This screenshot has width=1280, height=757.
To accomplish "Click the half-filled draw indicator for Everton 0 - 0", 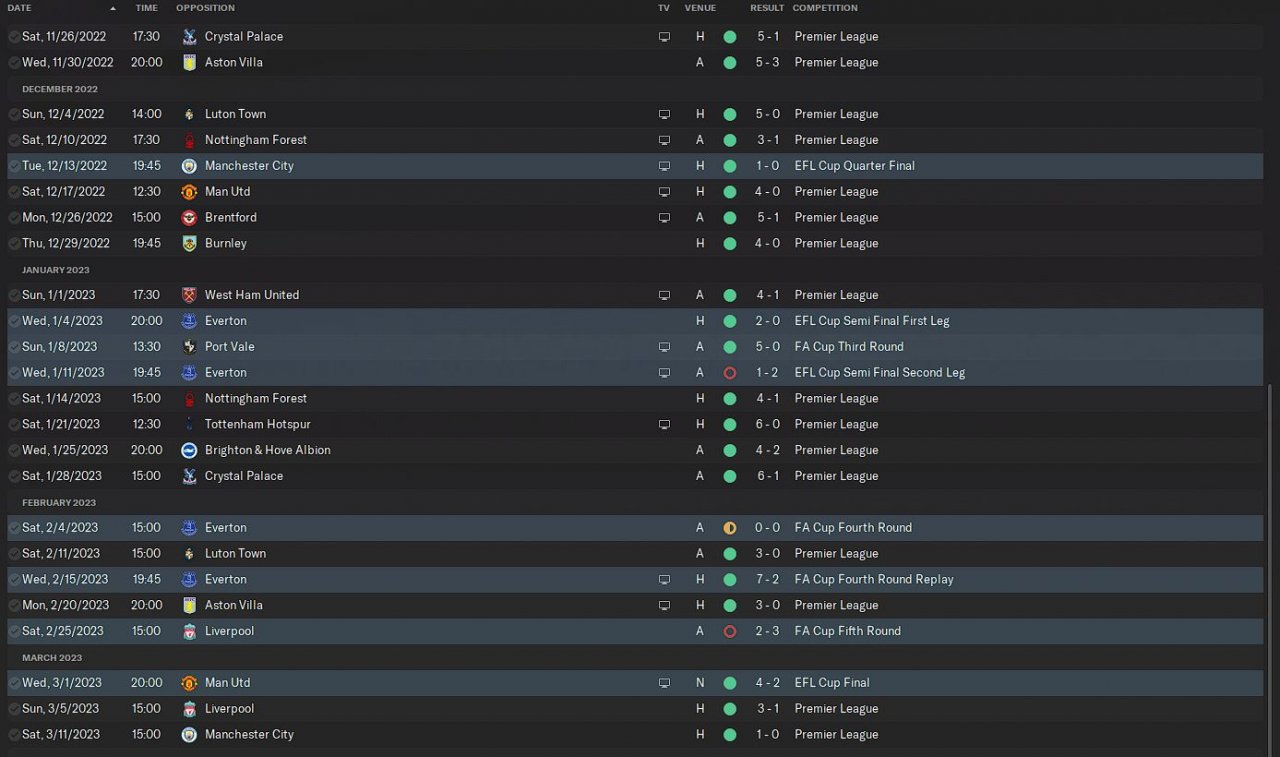I will point(729,528).
